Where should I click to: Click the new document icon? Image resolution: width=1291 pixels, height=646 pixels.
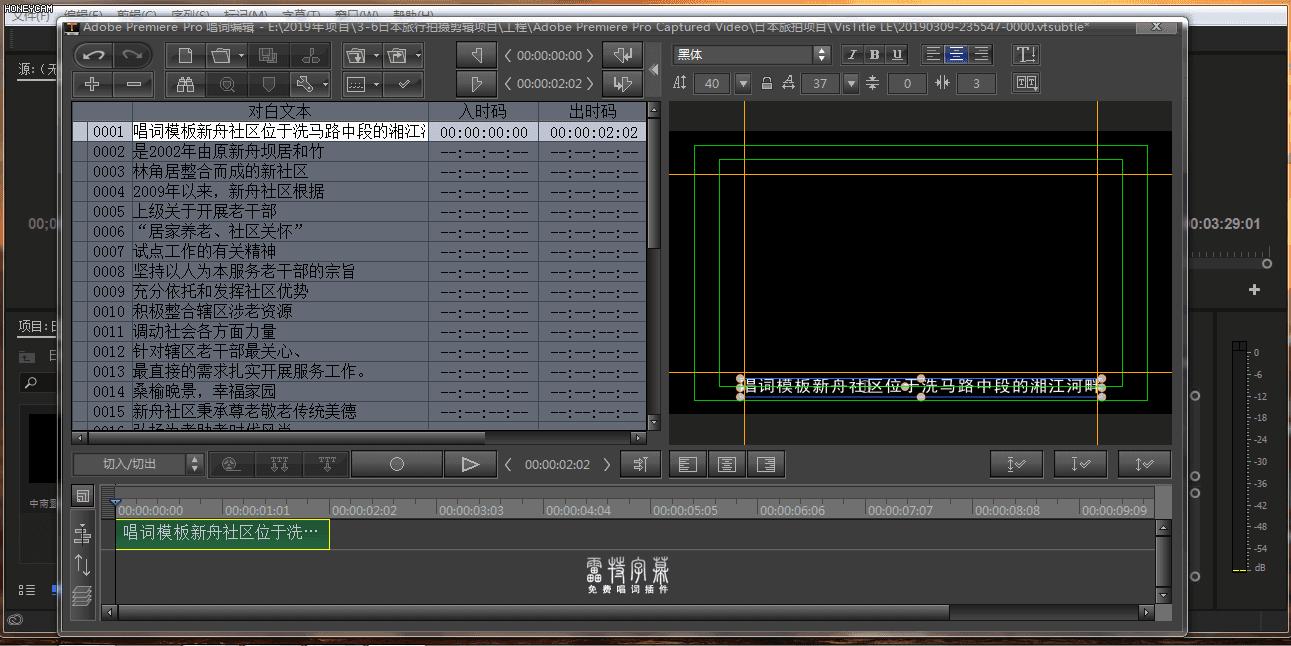pos(186,56)
